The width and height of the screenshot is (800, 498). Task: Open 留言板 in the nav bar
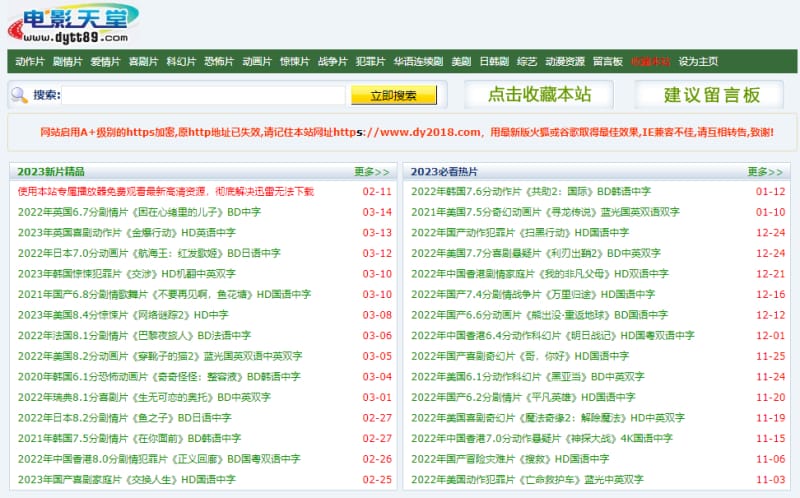(x=608, y=62)
